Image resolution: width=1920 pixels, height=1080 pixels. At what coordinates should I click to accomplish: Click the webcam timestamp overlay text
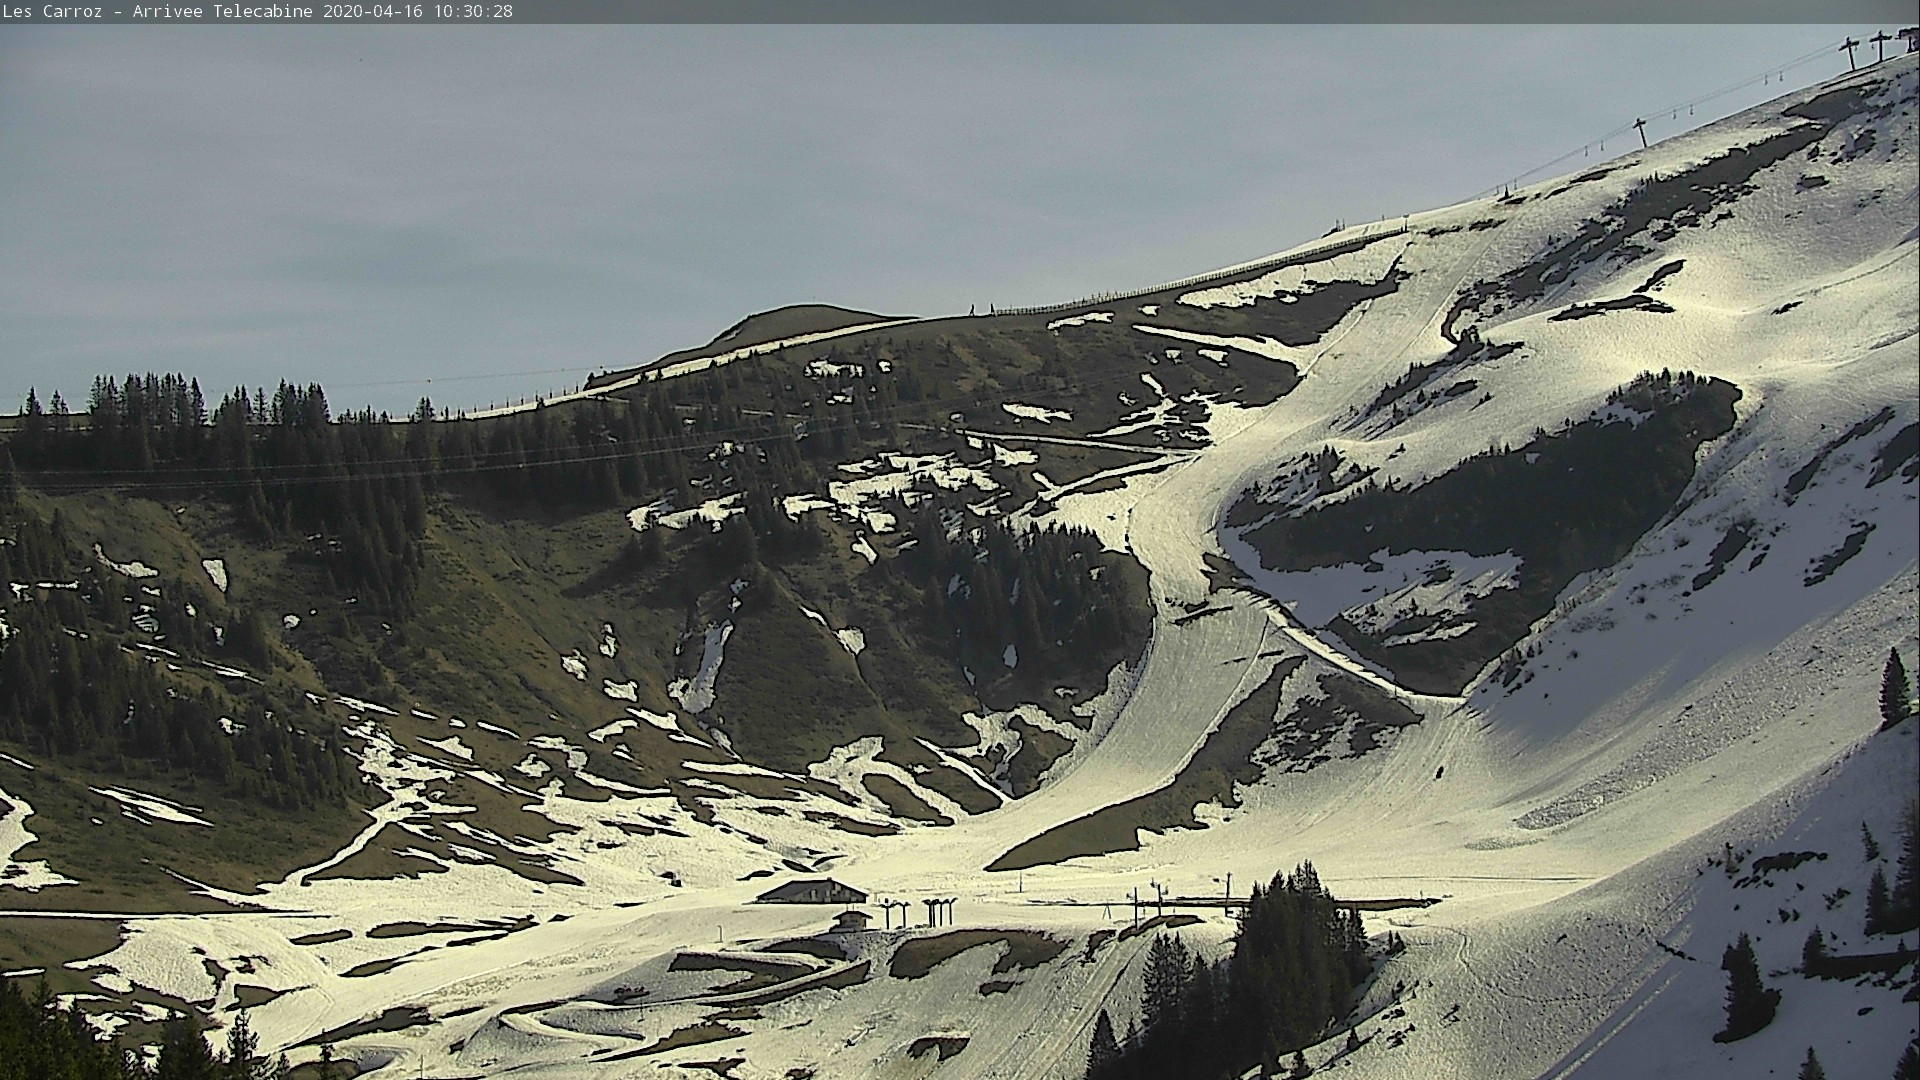257,12
